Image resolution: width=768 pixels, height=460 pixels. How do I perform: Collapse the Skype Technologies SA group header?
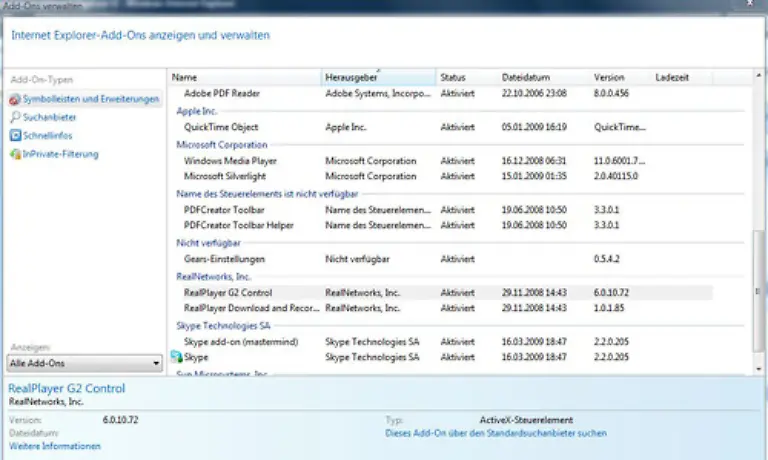point(223,326)
